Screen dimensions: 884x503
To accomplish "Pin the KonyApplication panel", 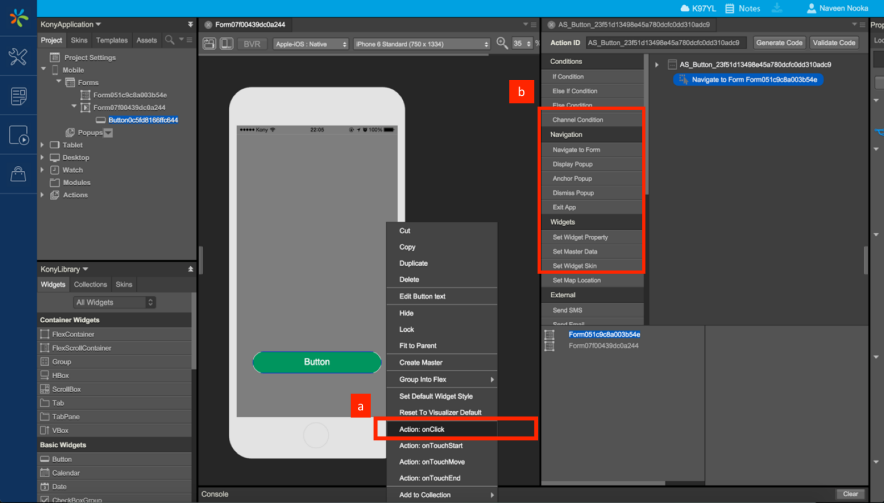I will pos(190,25).
